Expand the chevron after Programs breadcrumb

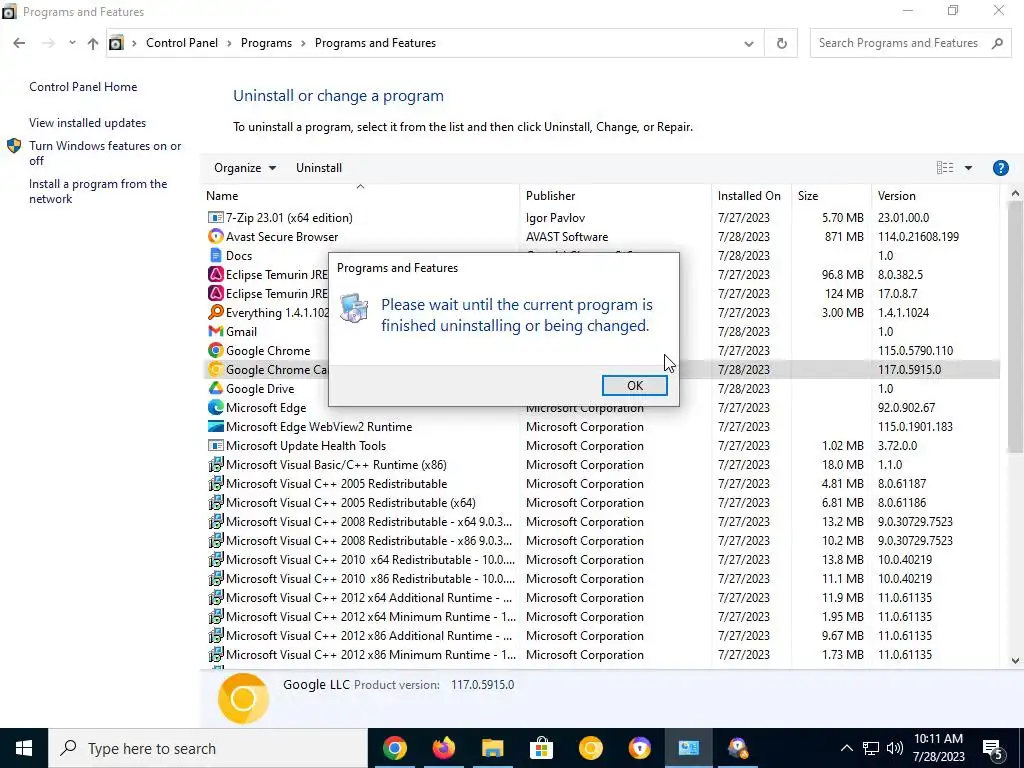(303, 43)
